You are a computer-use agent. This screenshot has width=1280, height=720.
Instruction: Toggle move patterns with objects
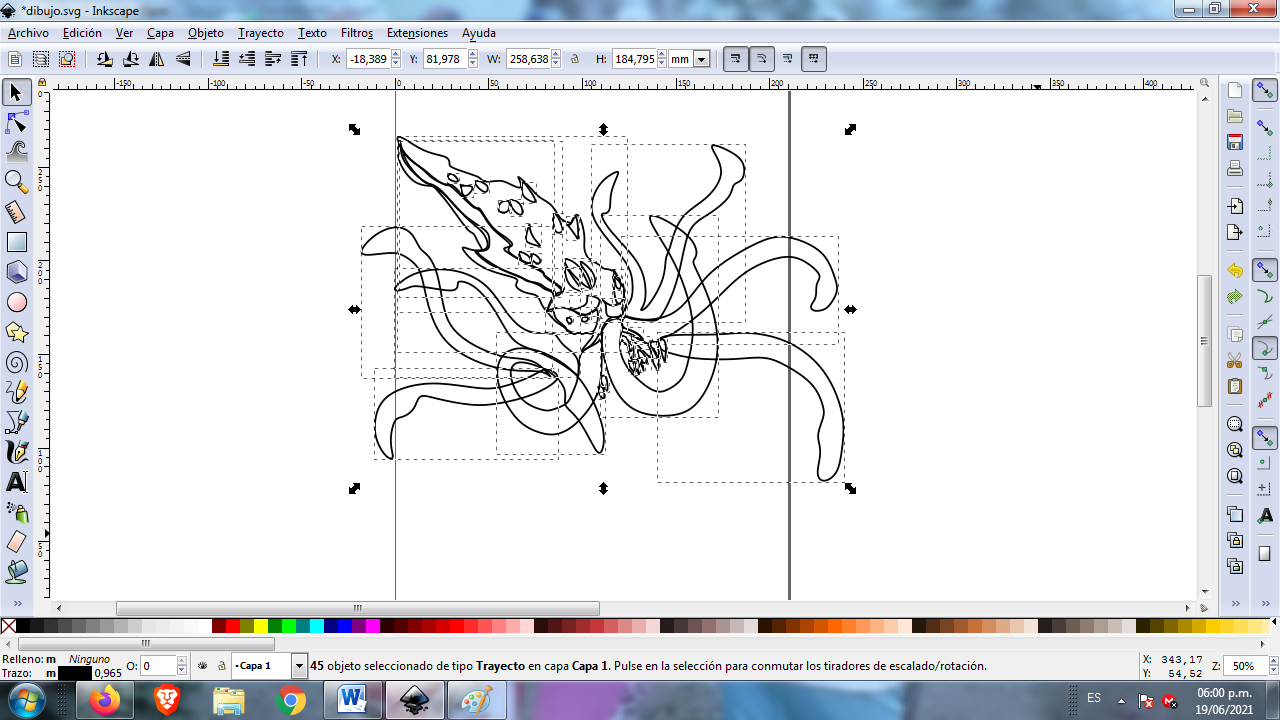(814, 59)
